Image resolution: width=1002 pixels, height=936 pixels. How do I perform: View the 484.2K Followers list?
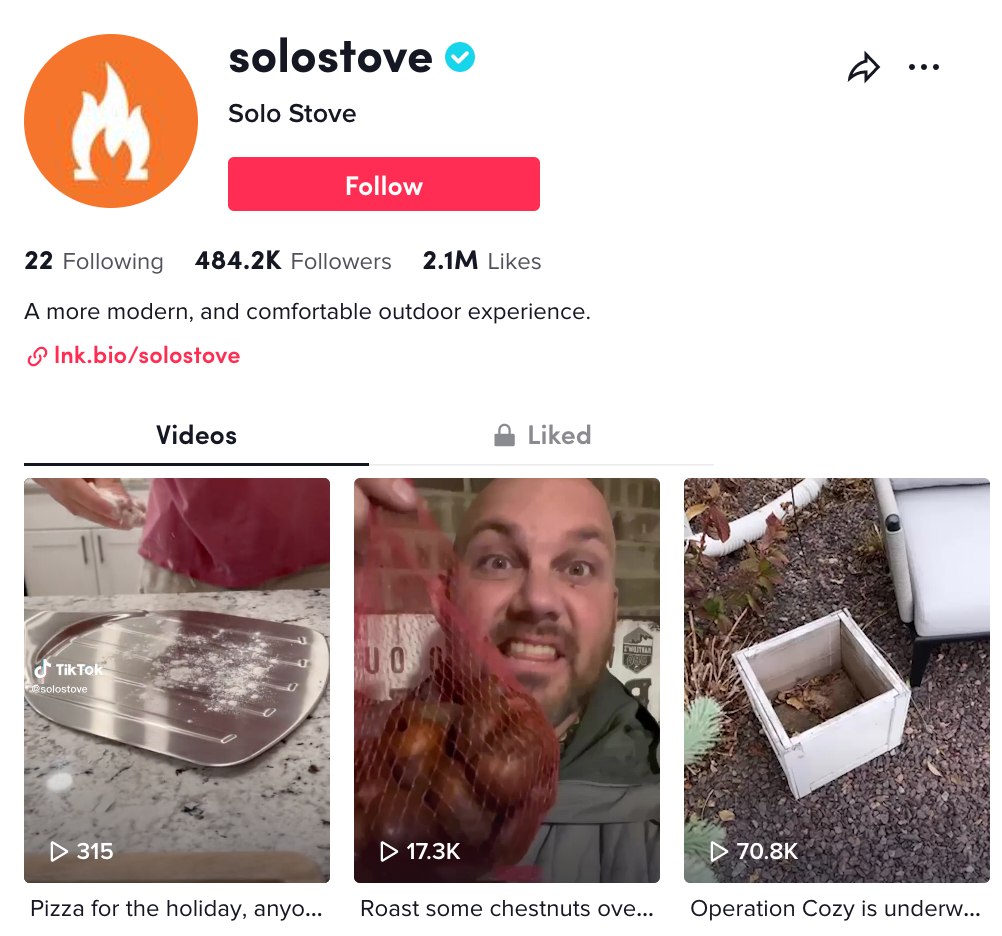tap(293, 262)
